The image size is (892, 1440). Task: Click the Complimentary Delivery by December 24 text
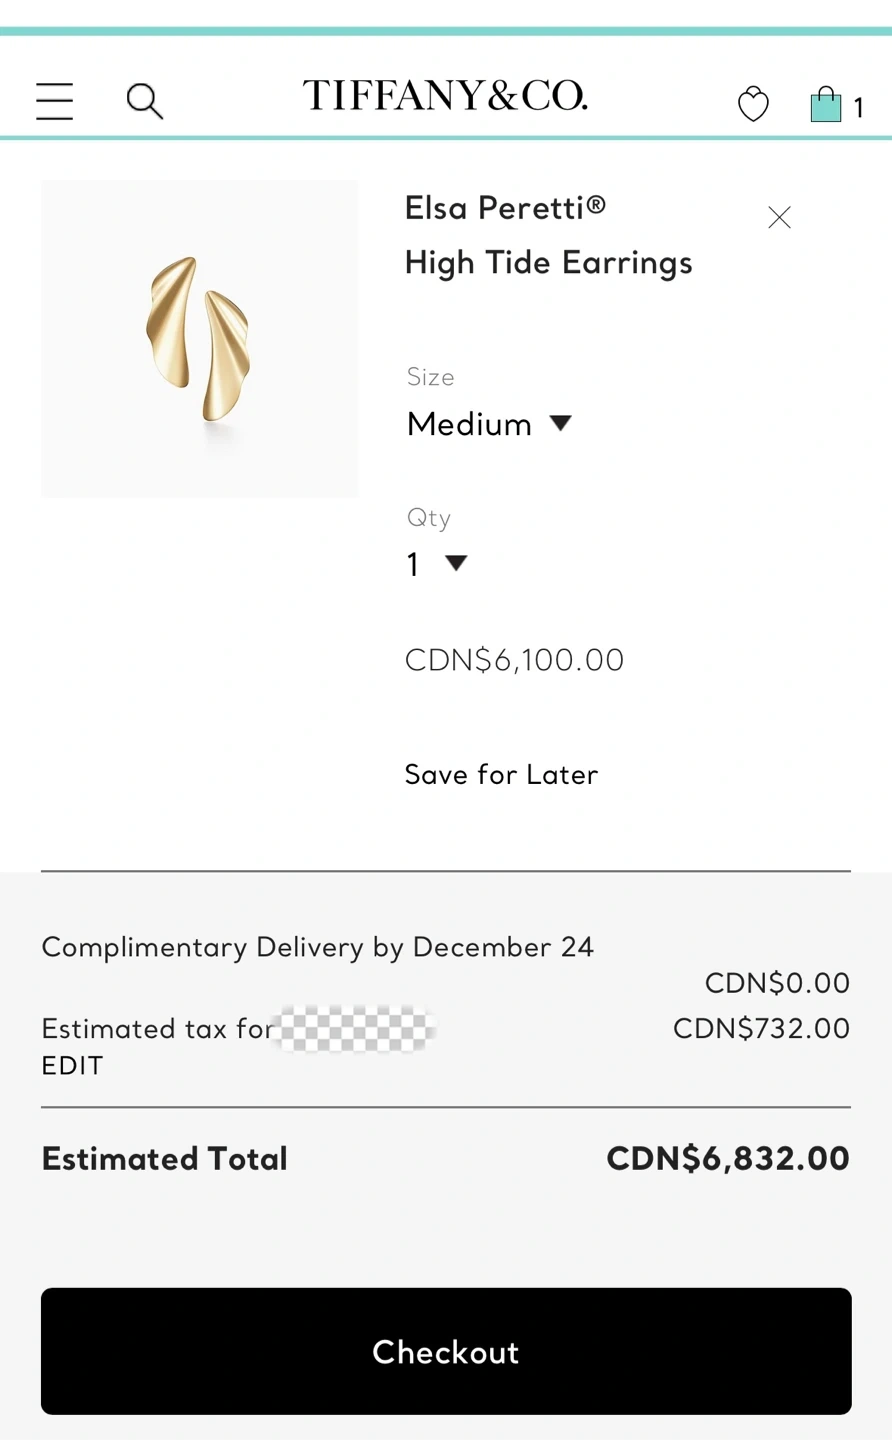pyautogui.click(x=317, y=947)
